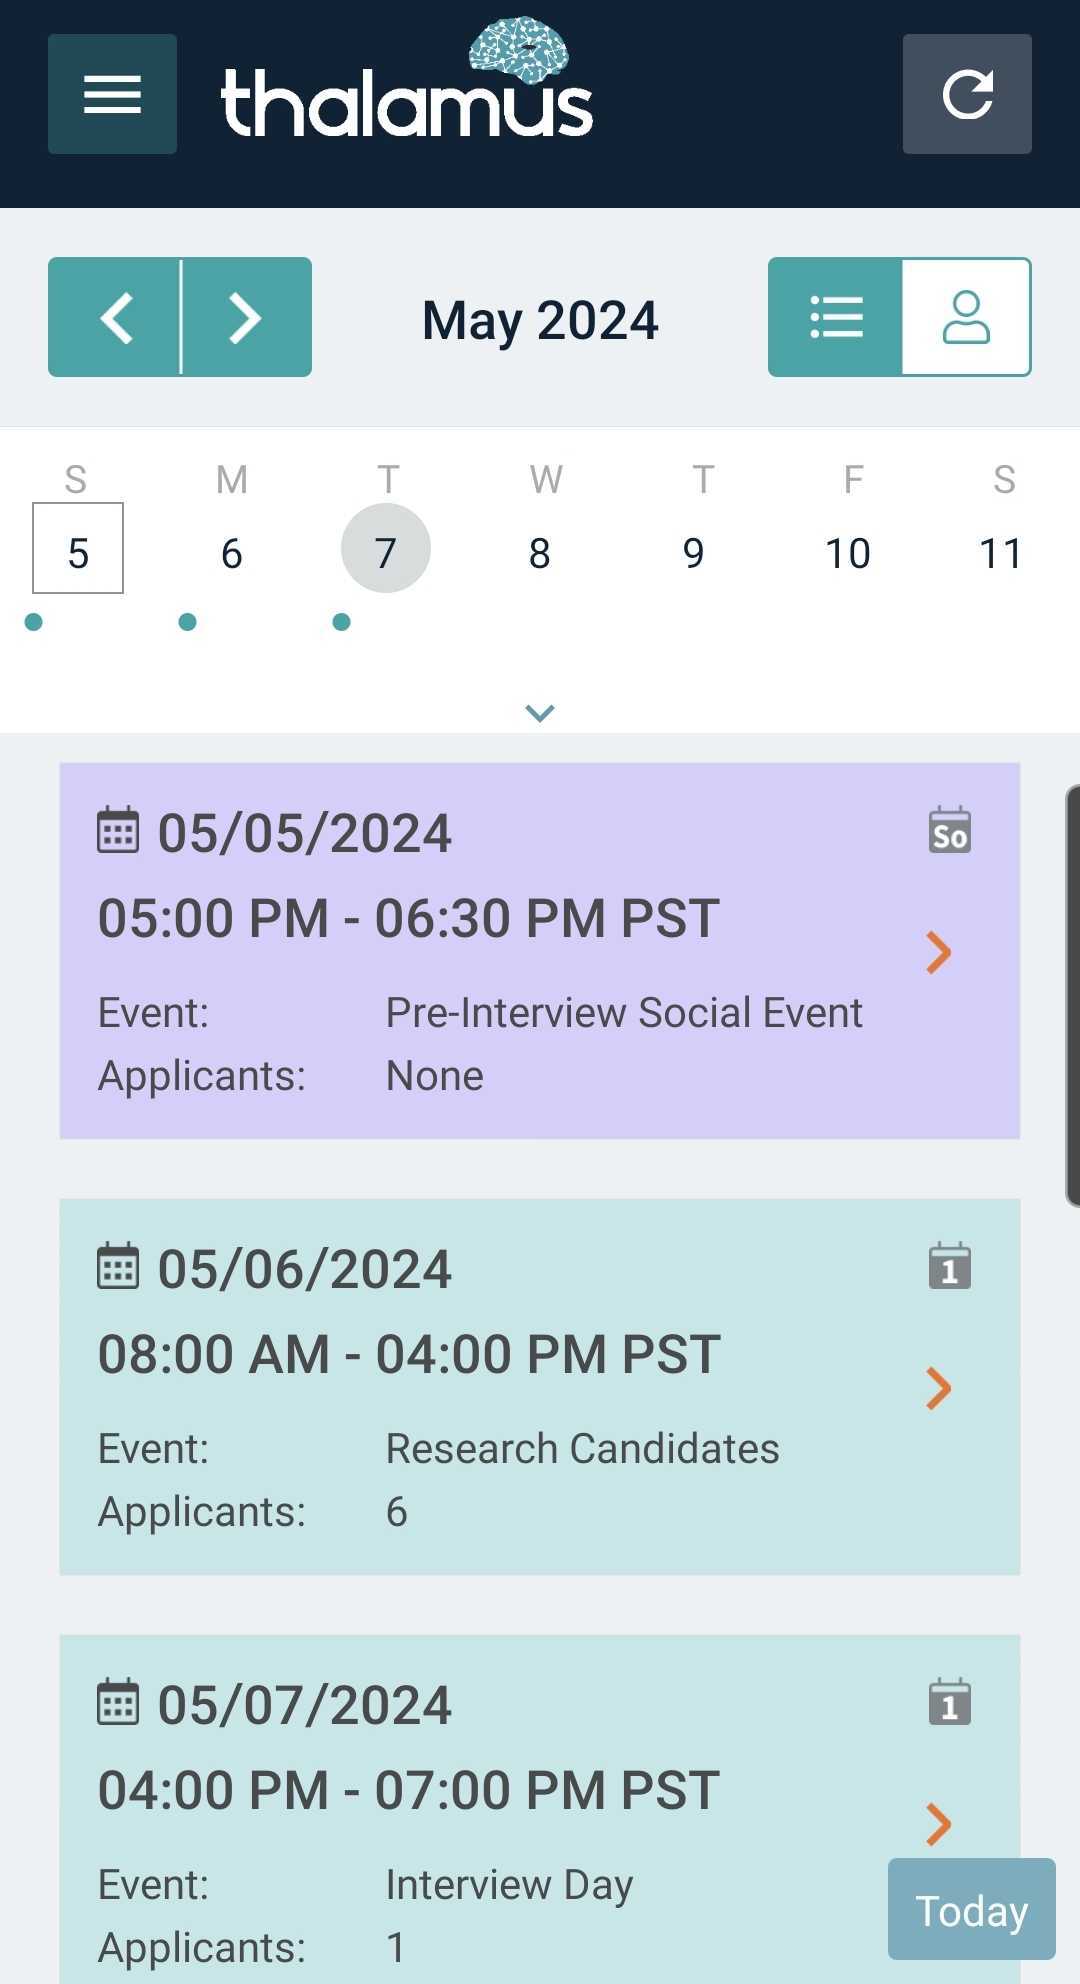Switch to list view toggle
The height and width of the screenshot is (1984, 1080).
pyautogui.click(x=835, y=317)
